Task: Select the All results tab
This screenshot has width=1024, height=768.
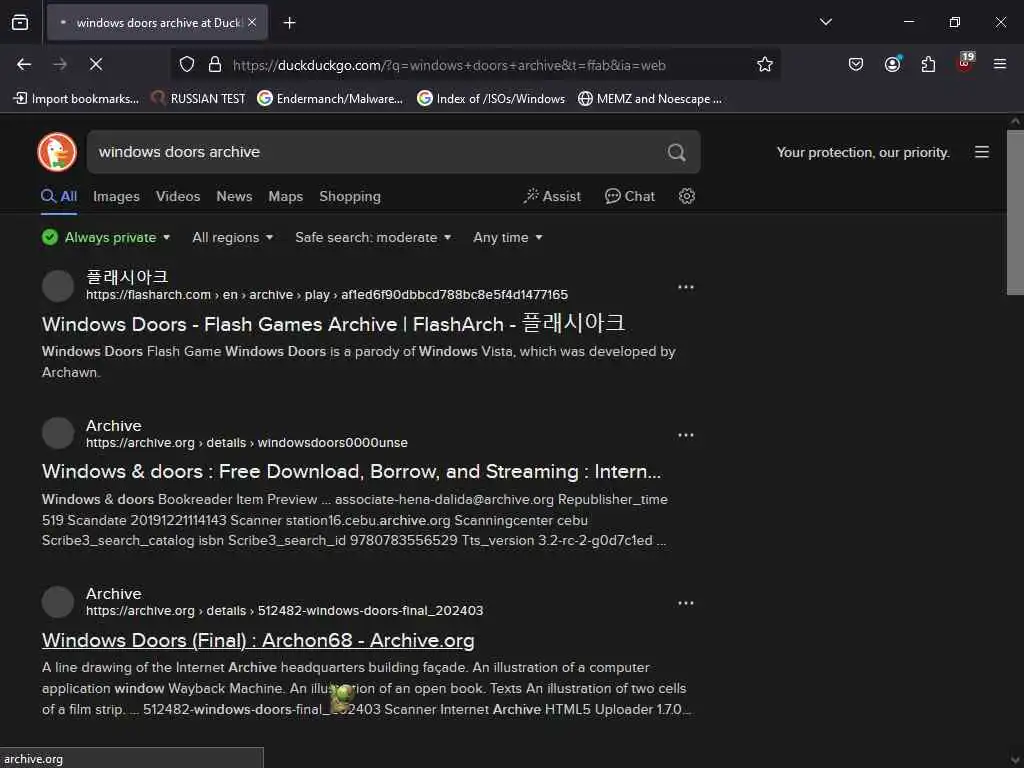Action: [59, 196]
